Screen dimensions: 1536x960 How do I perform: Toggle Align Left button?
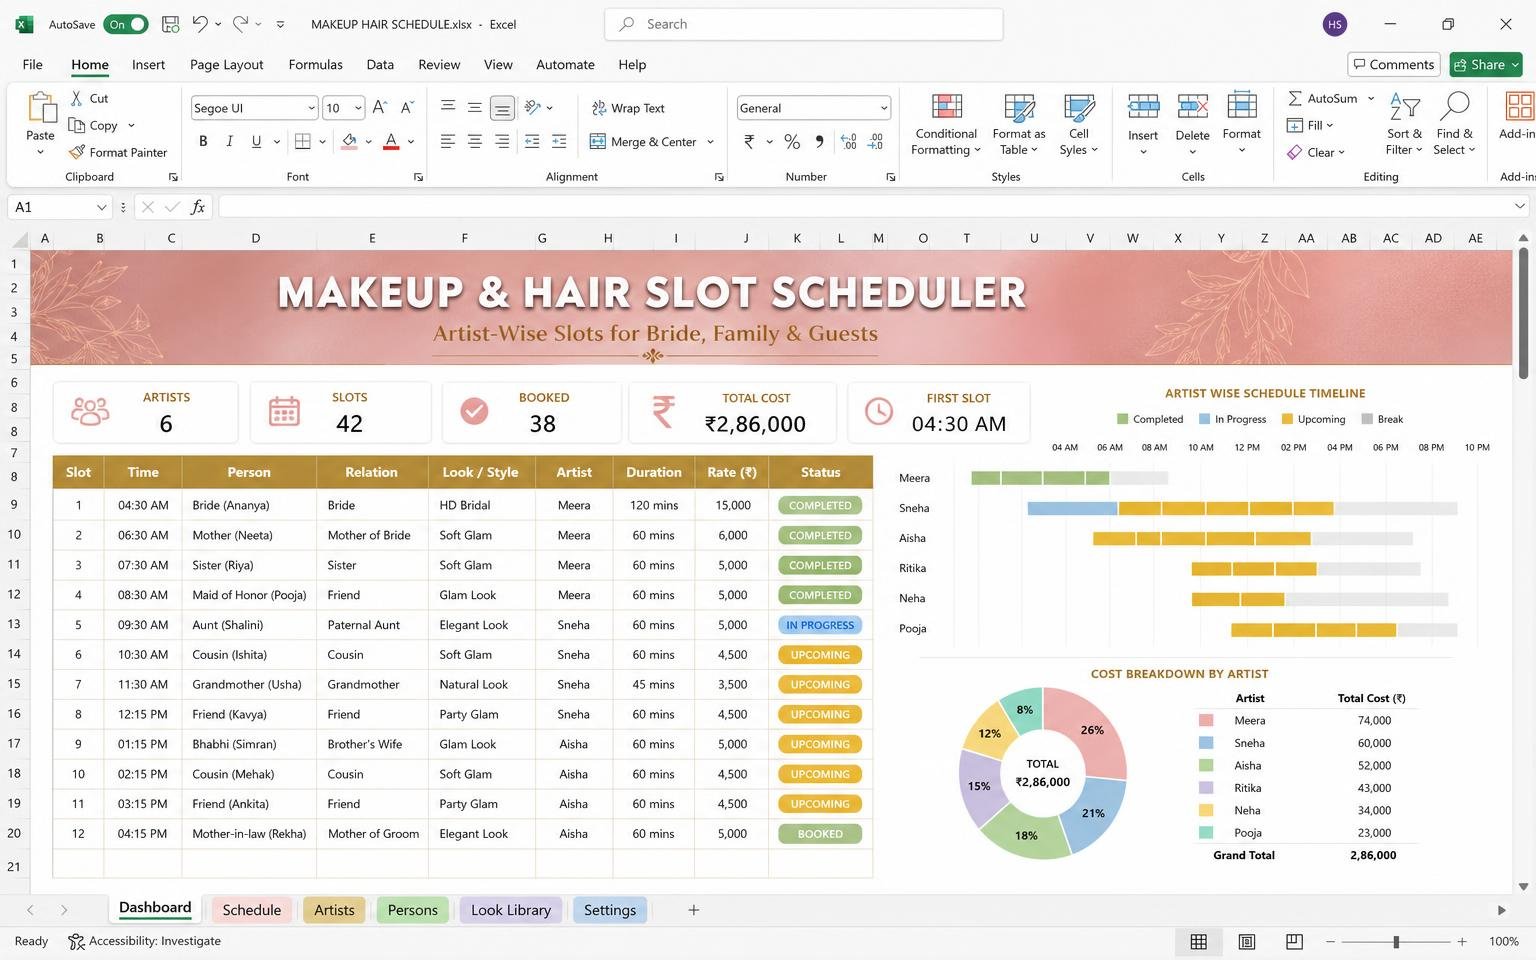coord(448,142)
